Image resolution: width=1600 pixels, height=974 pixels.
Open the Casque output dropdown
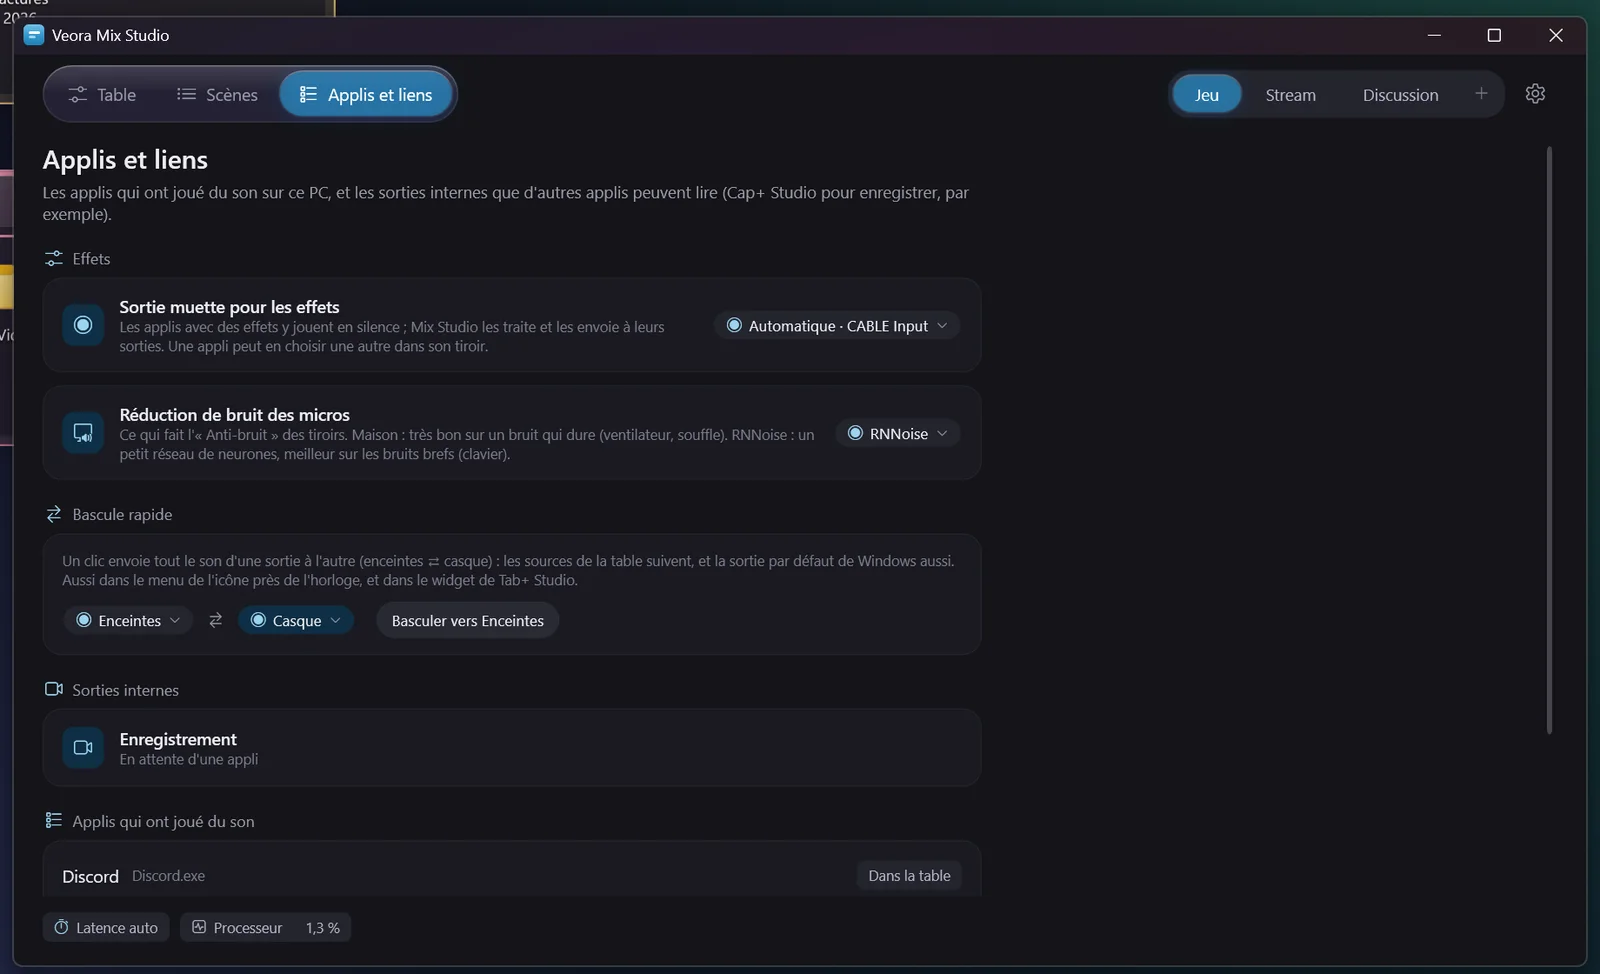click(296, 620)
